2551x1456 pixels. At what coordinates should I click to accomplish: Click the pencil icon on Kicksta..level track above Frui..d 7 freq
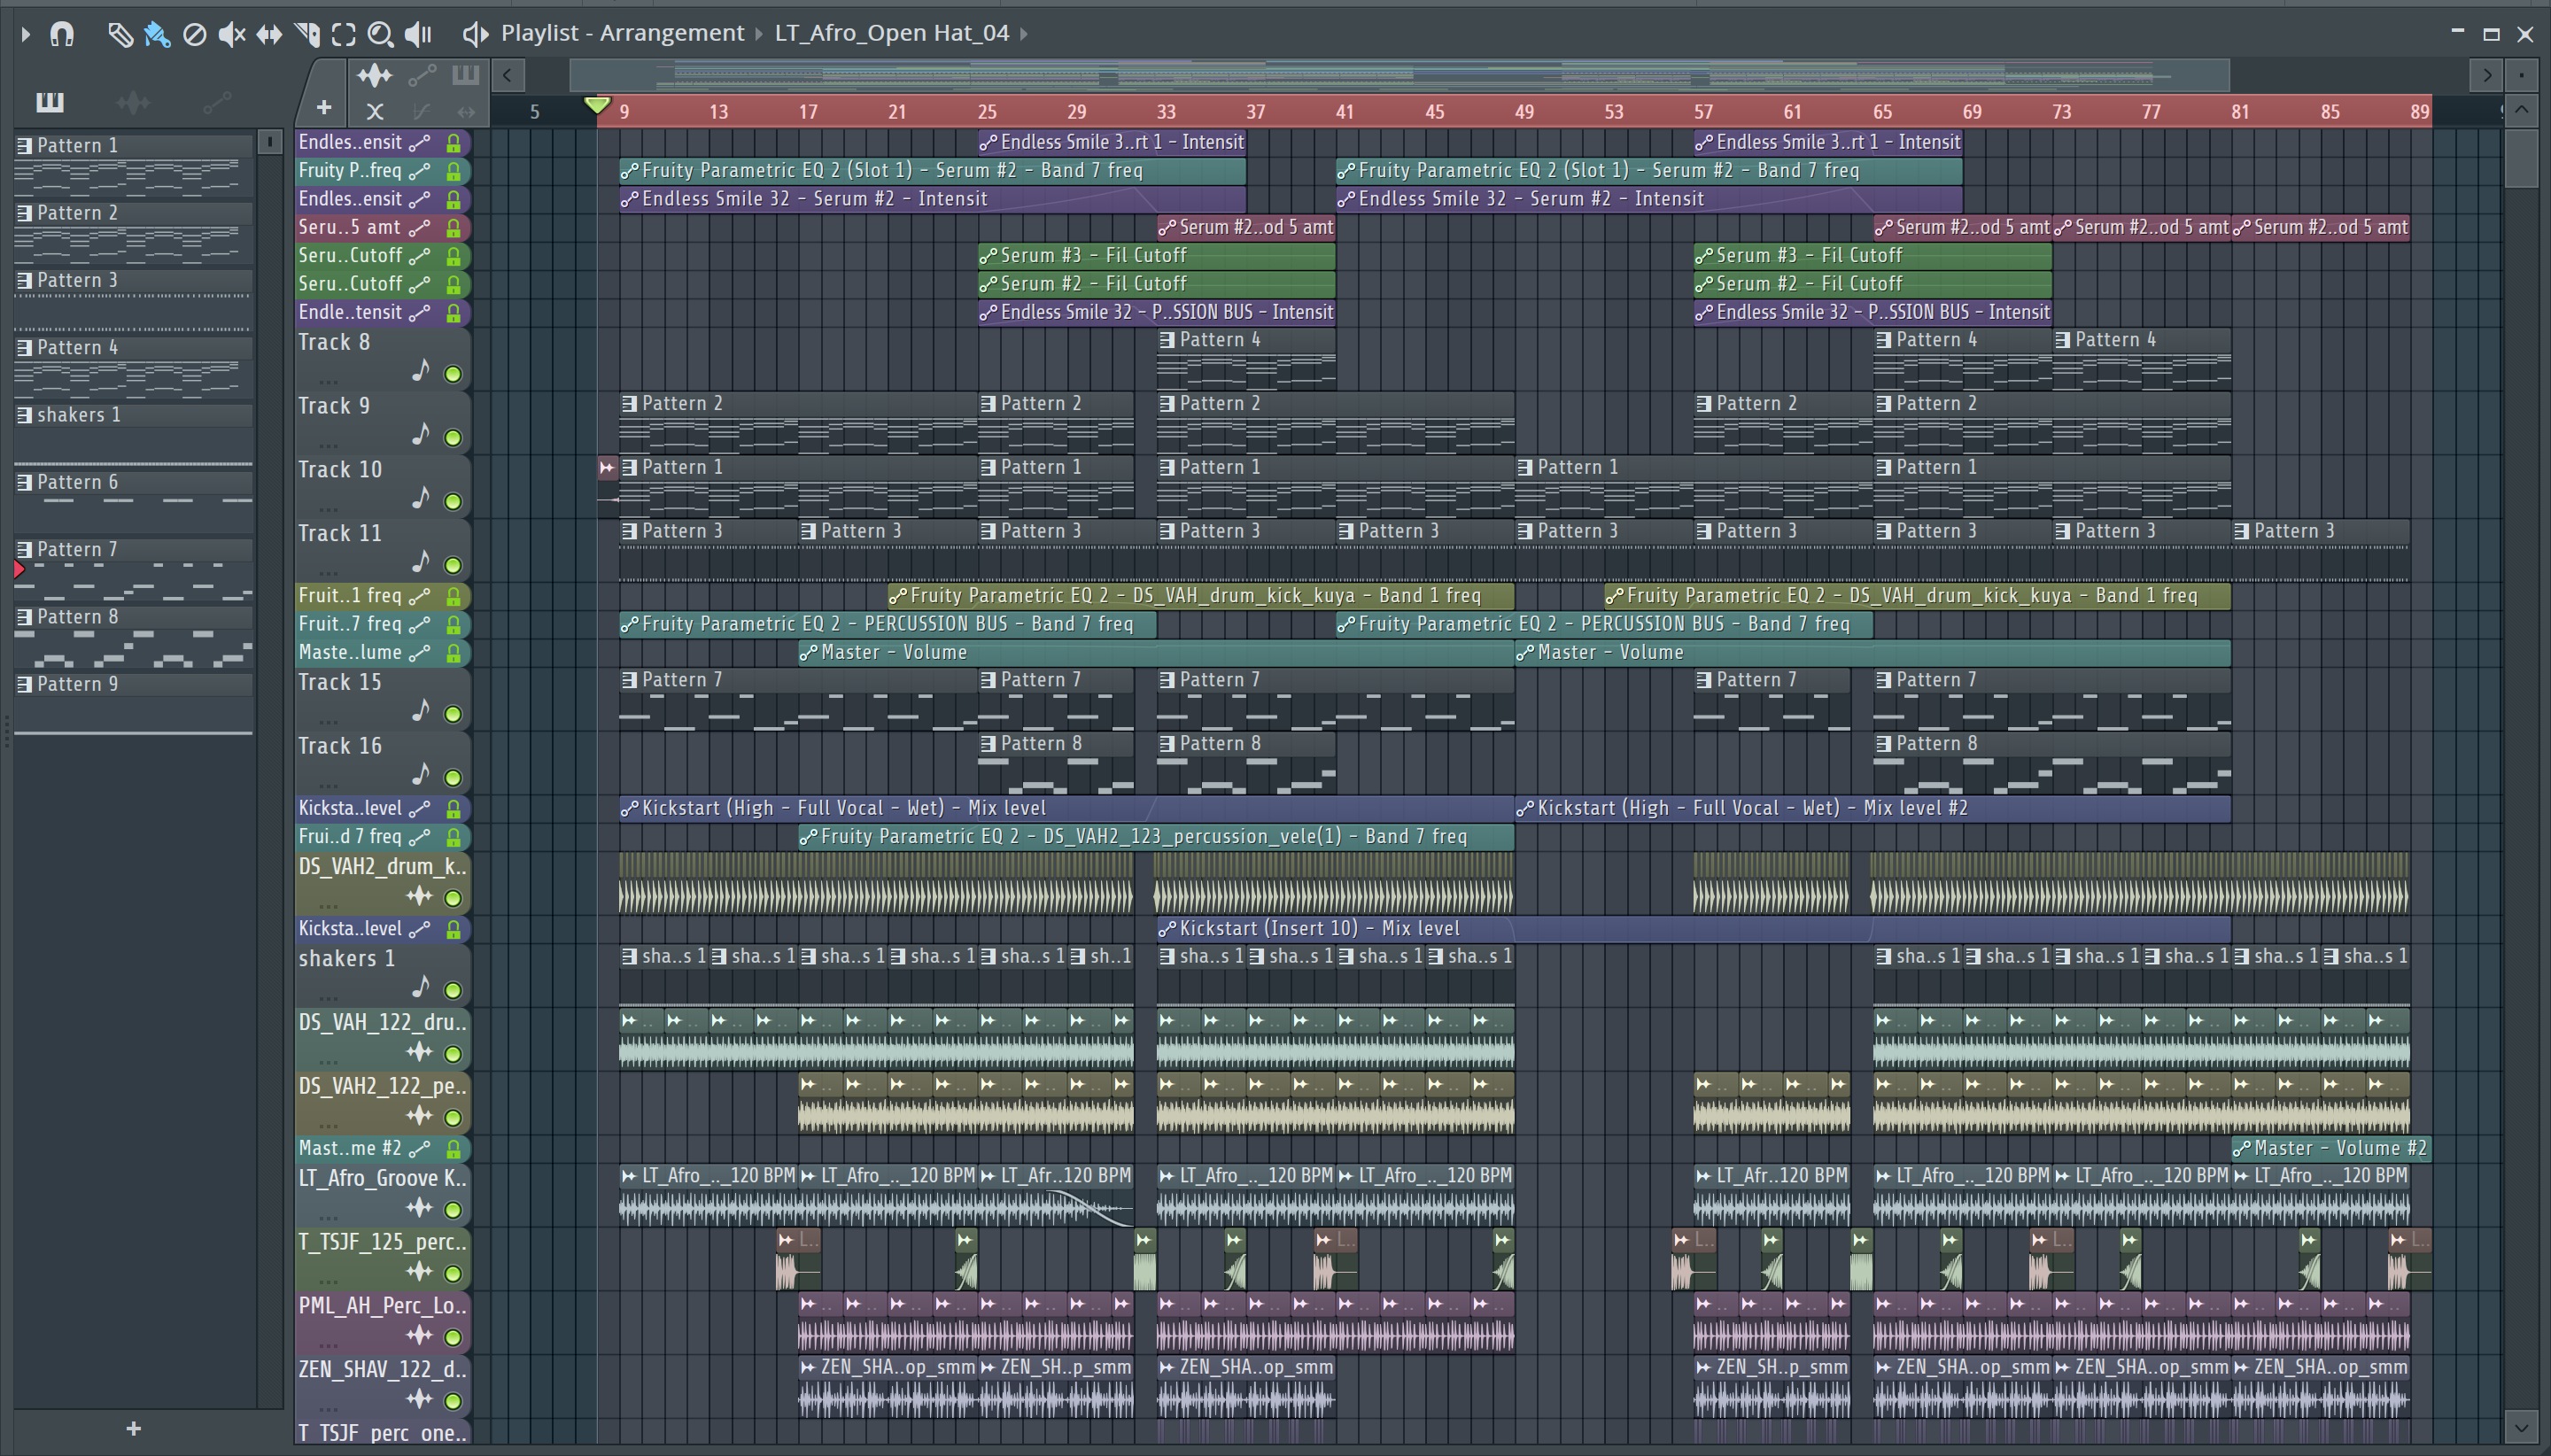[x=420, y=808]
